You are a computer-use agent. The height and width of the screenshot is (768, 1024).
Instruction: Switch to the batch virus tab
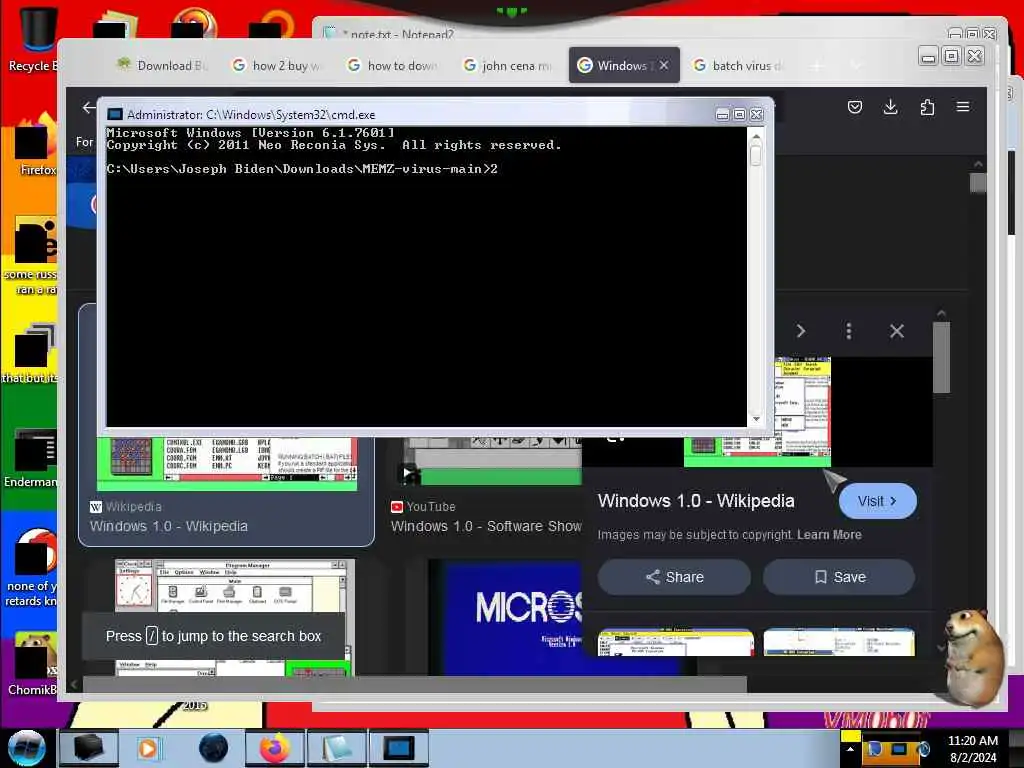coord(739,65)
